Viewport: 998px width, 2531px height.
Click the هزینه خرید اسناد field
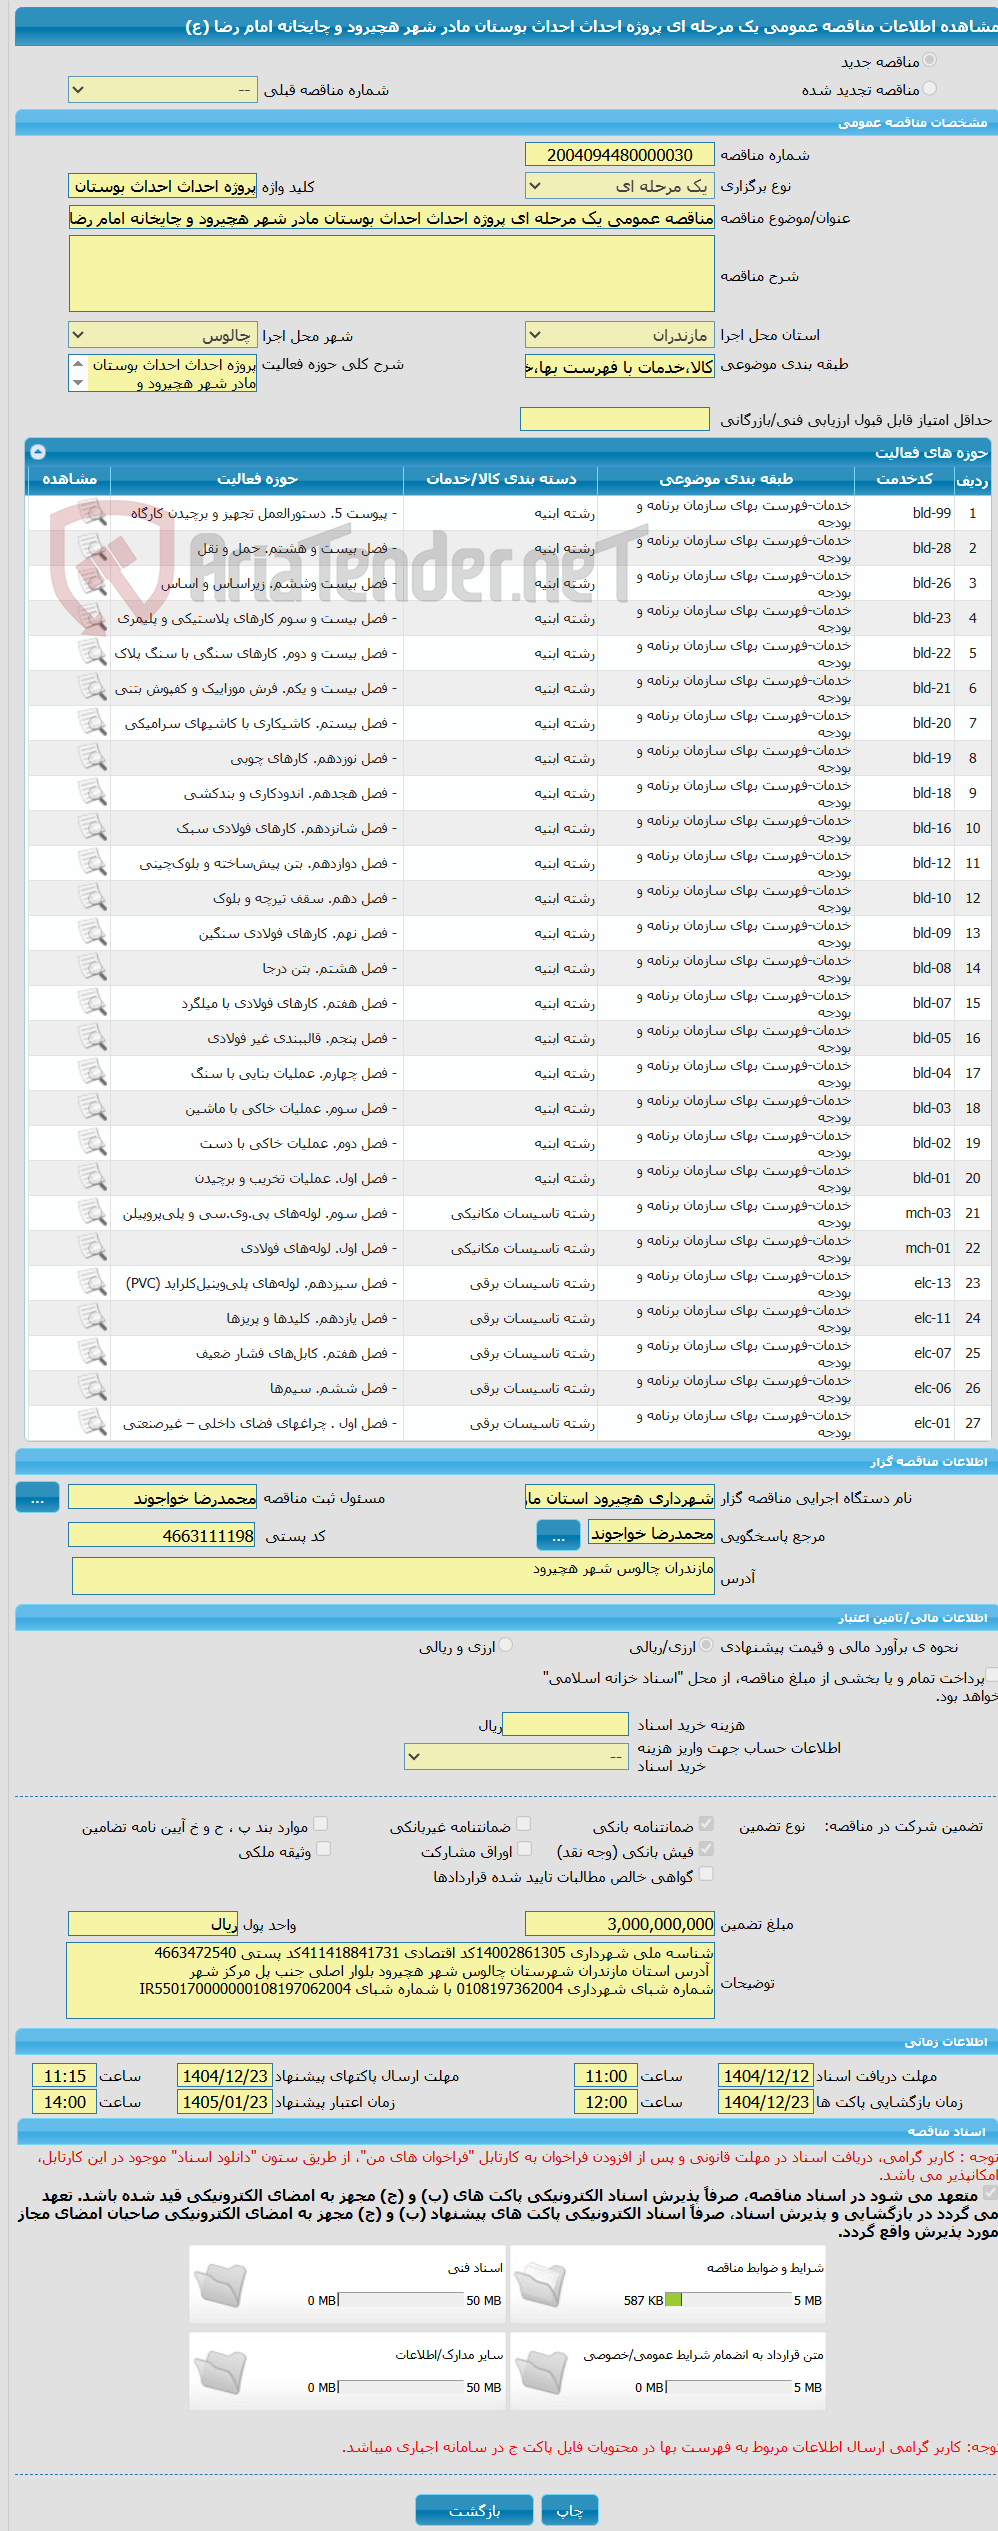[x=565, y=1724]
